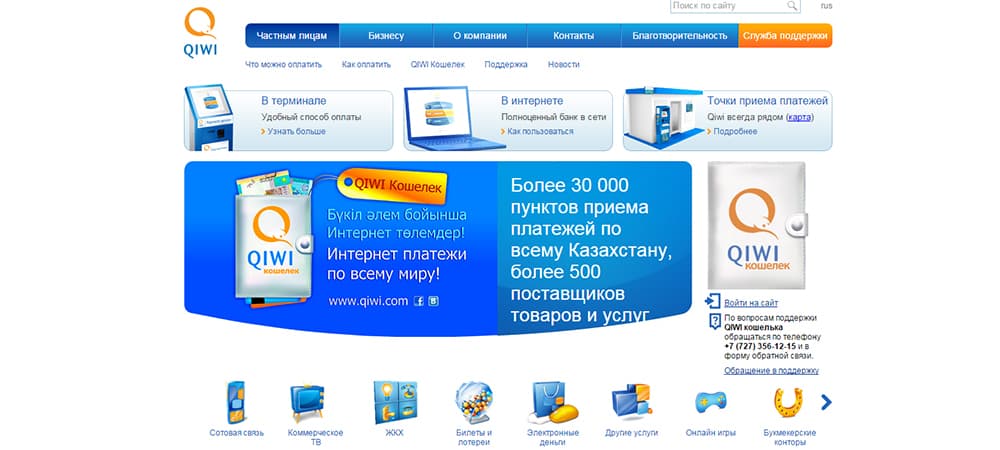Go to Как оплатить submenu
This screenshot has height=450, width=1000.
[366, 64]
